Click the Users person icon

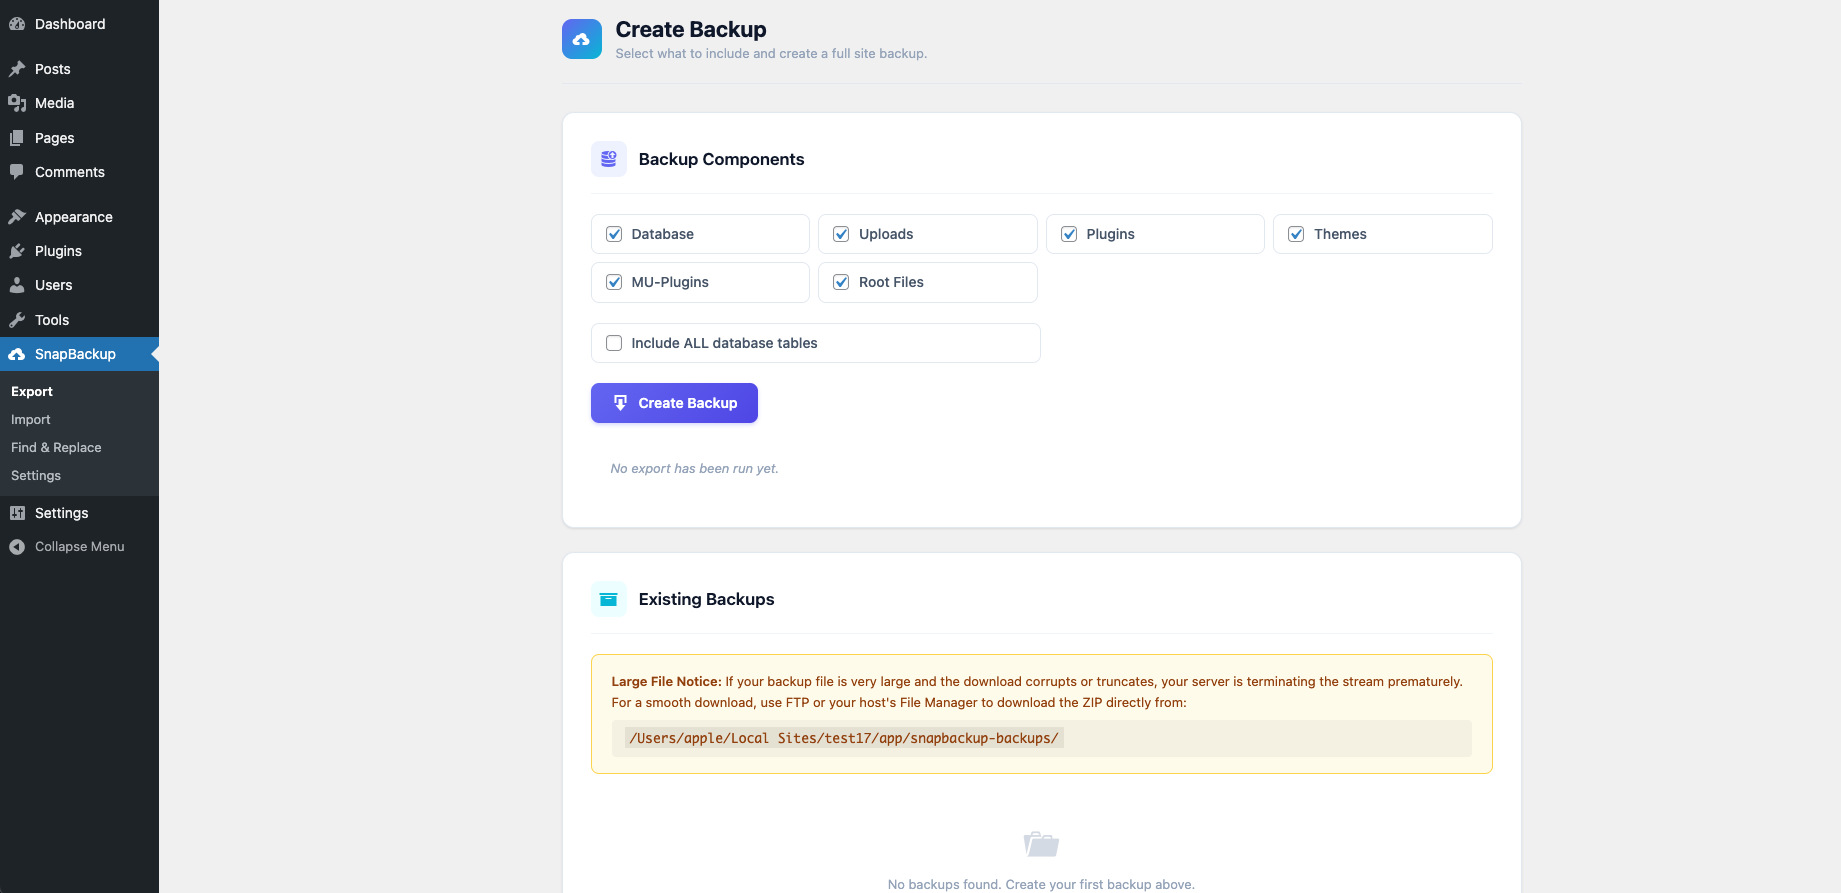tap(17, 285)
